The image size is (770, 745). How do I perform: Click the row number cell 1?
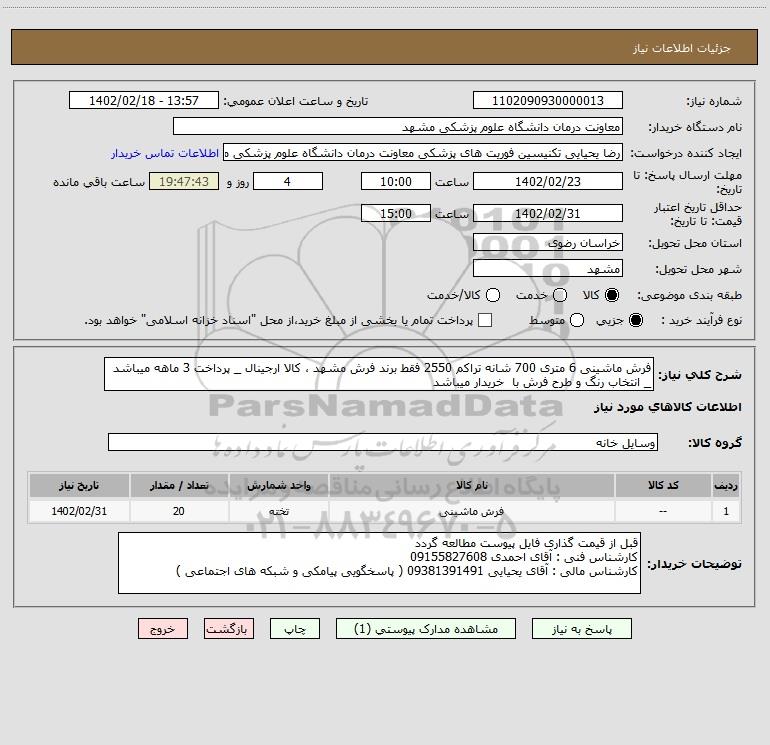726,511
